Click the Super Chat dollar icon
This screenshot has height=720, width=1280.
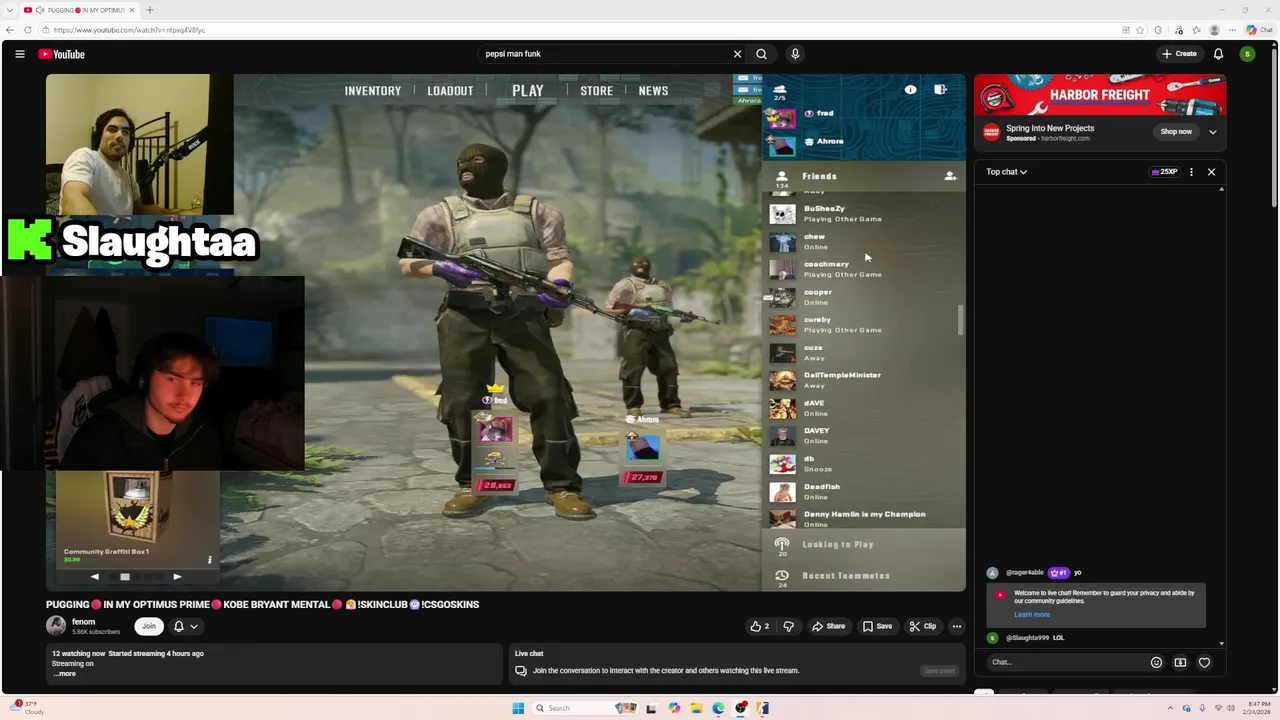pyautogui.click(x=1180, y=662)
